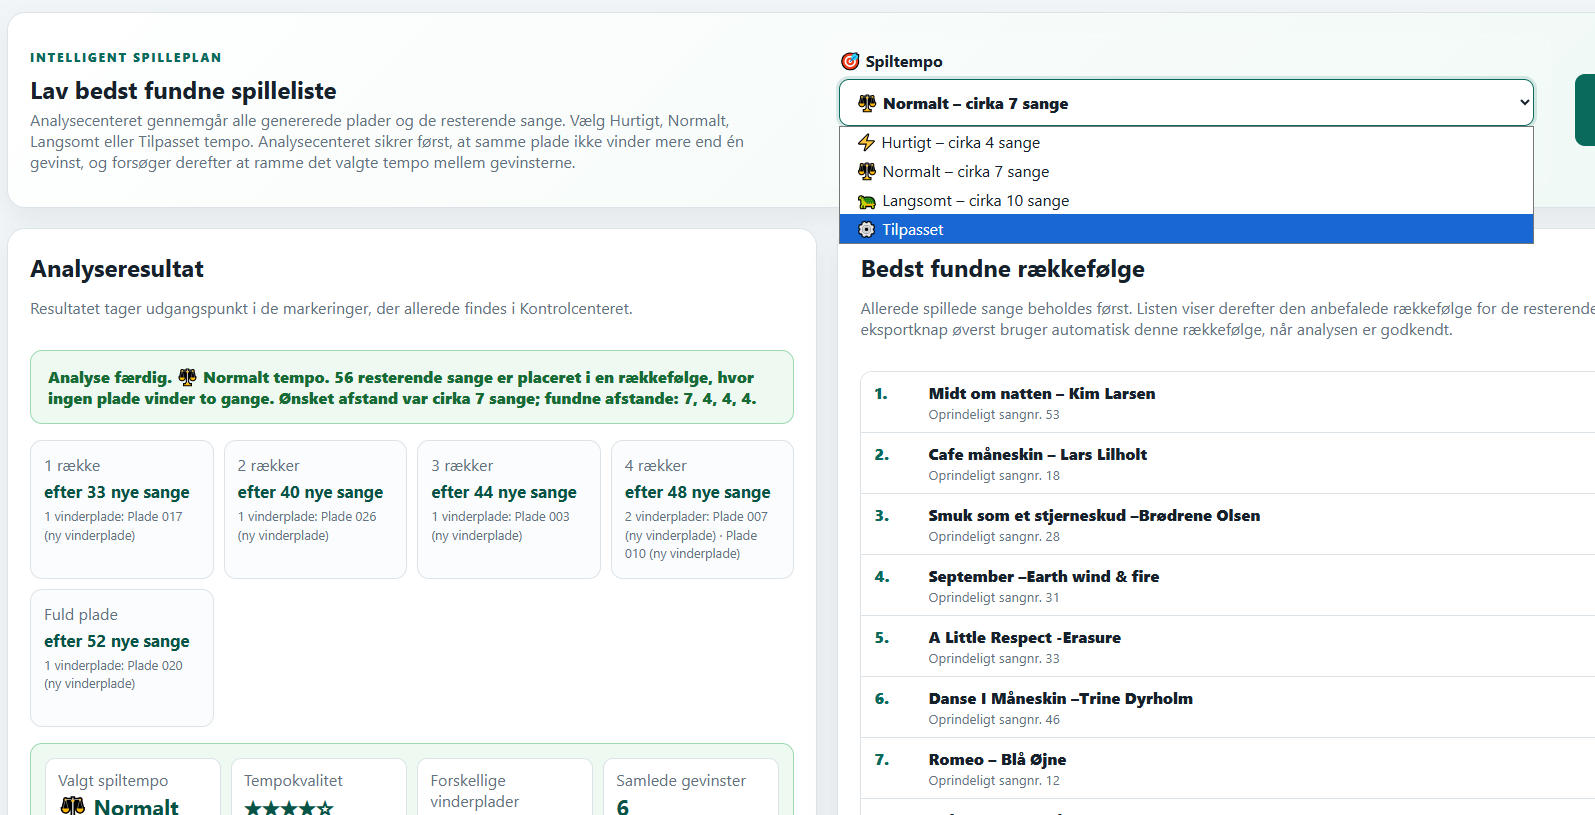Click the 'Fuld plade' card title
The width and height of the screenshot is (1595, 815).
pyautogui.click(x=81, y=615)
